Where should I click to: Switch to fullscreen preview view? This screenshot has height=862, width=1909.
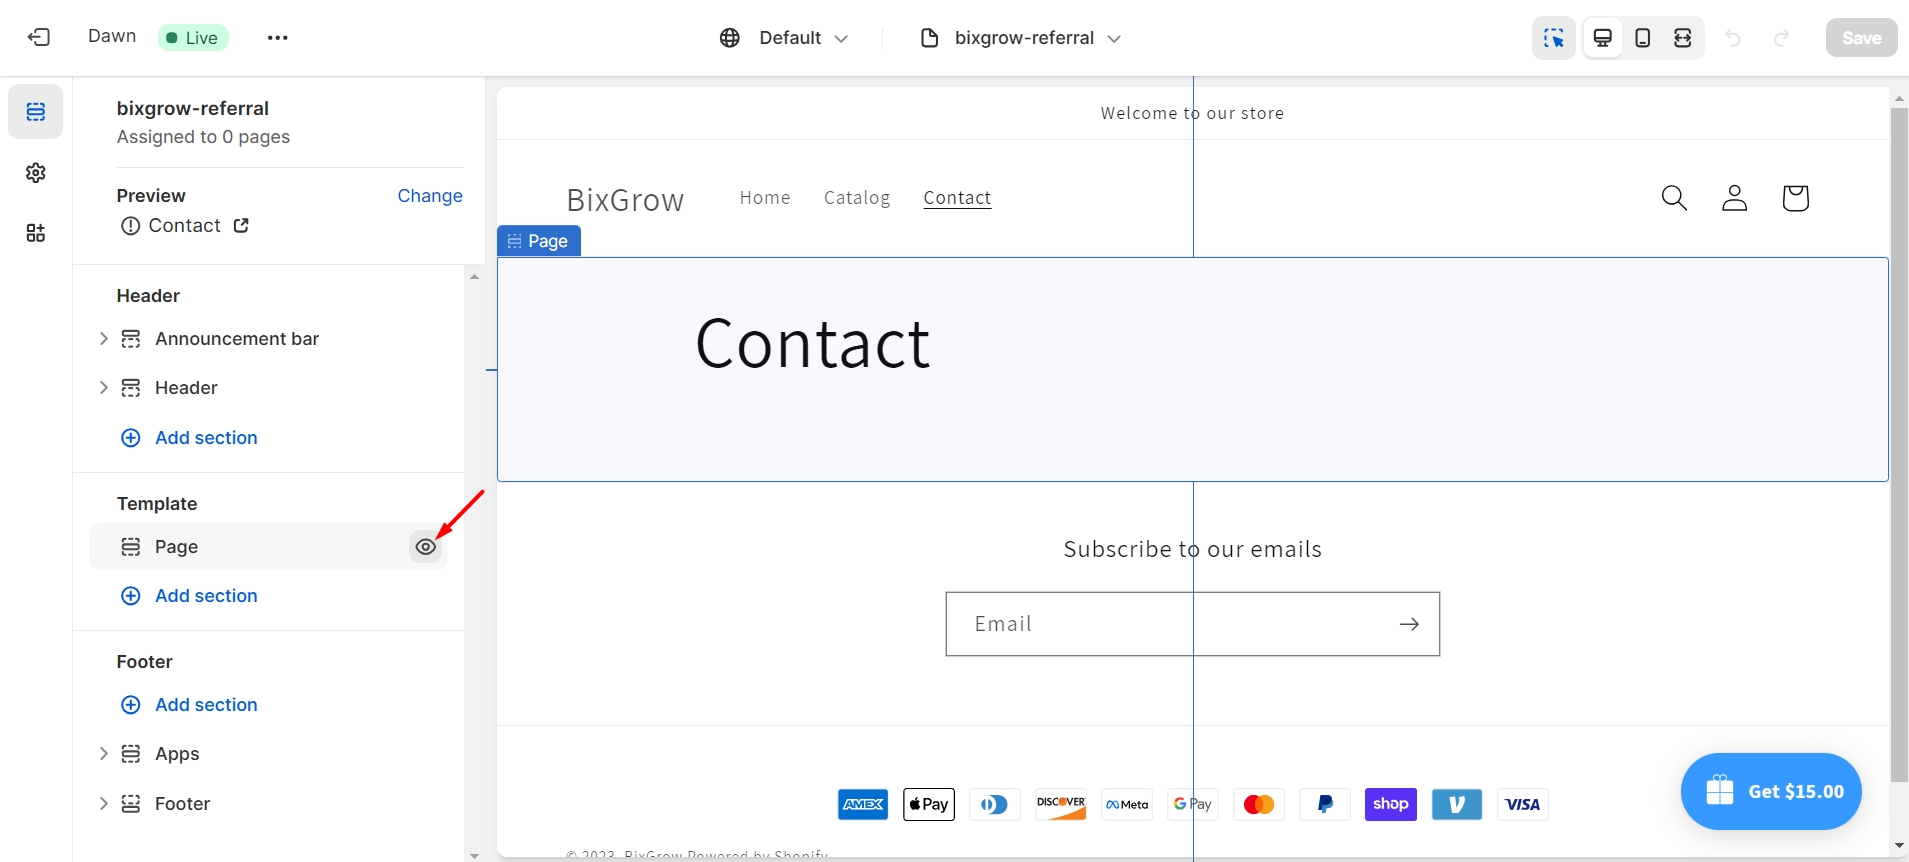tap(1683, 38)
